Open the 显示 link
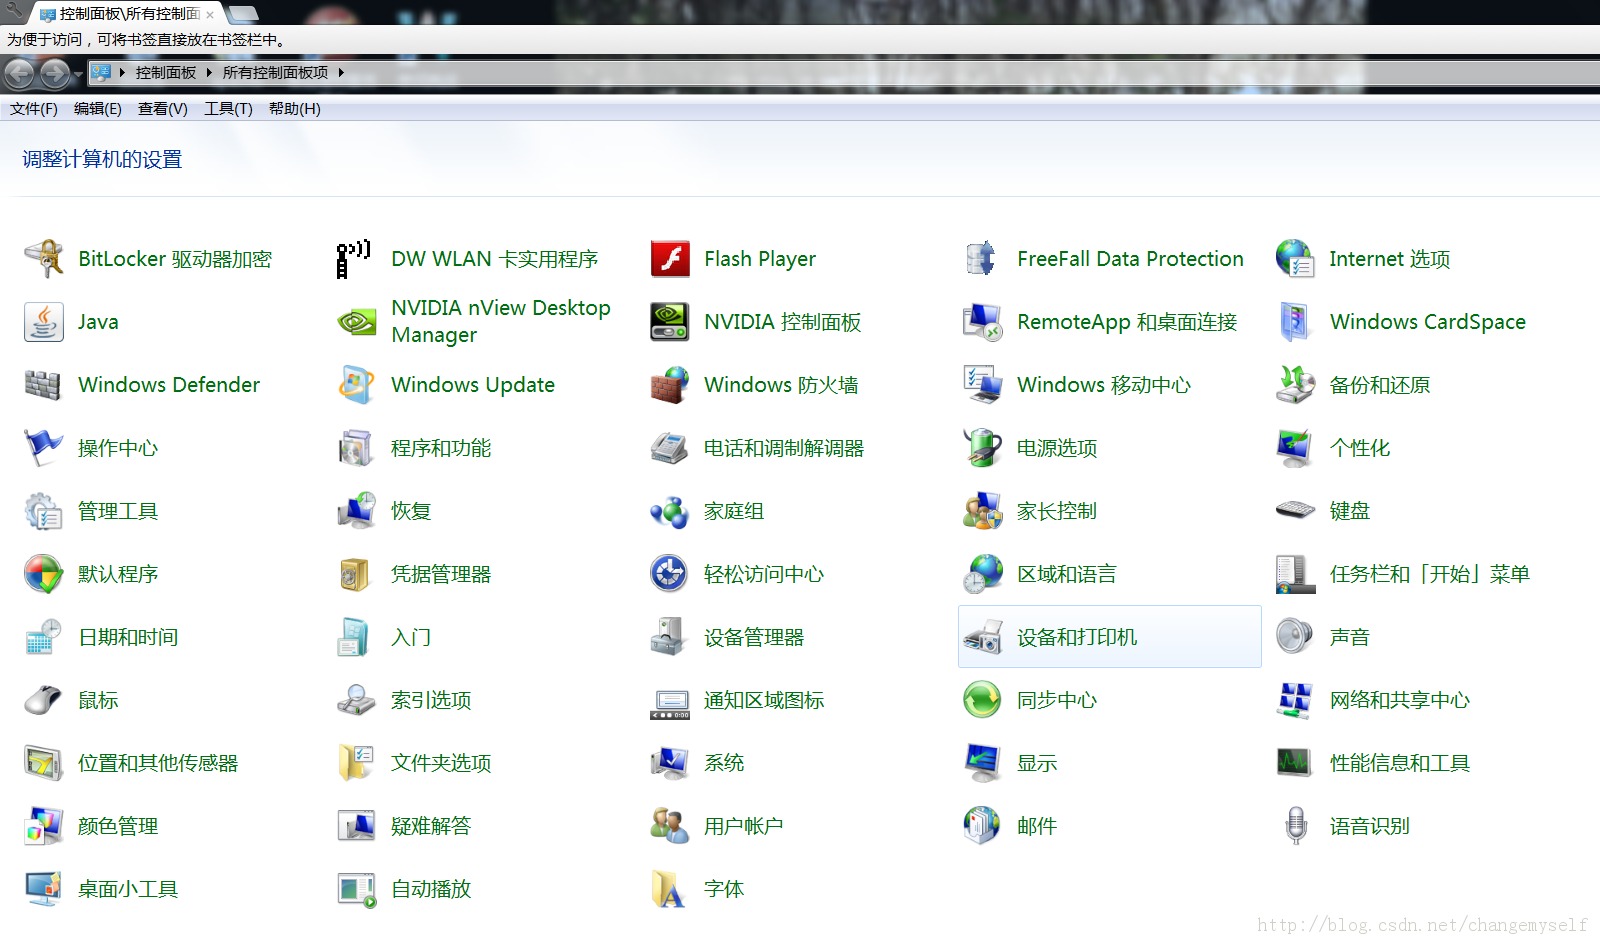The height and width of the screenshot is (945, 1600). pos(1037,763)
